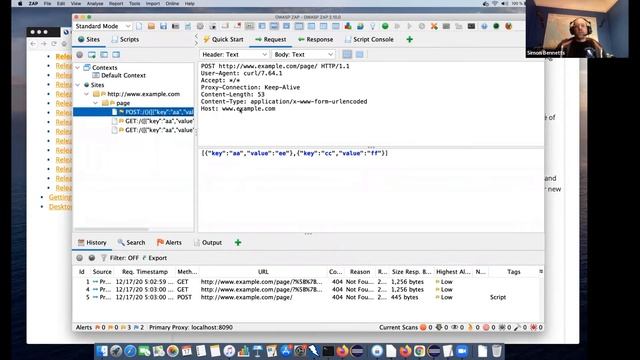Image resolution: width=640 pixels, height=360 pixels.
Task: Click the black terminal-like toolbar icon
Action: click(x=471, y=26)
